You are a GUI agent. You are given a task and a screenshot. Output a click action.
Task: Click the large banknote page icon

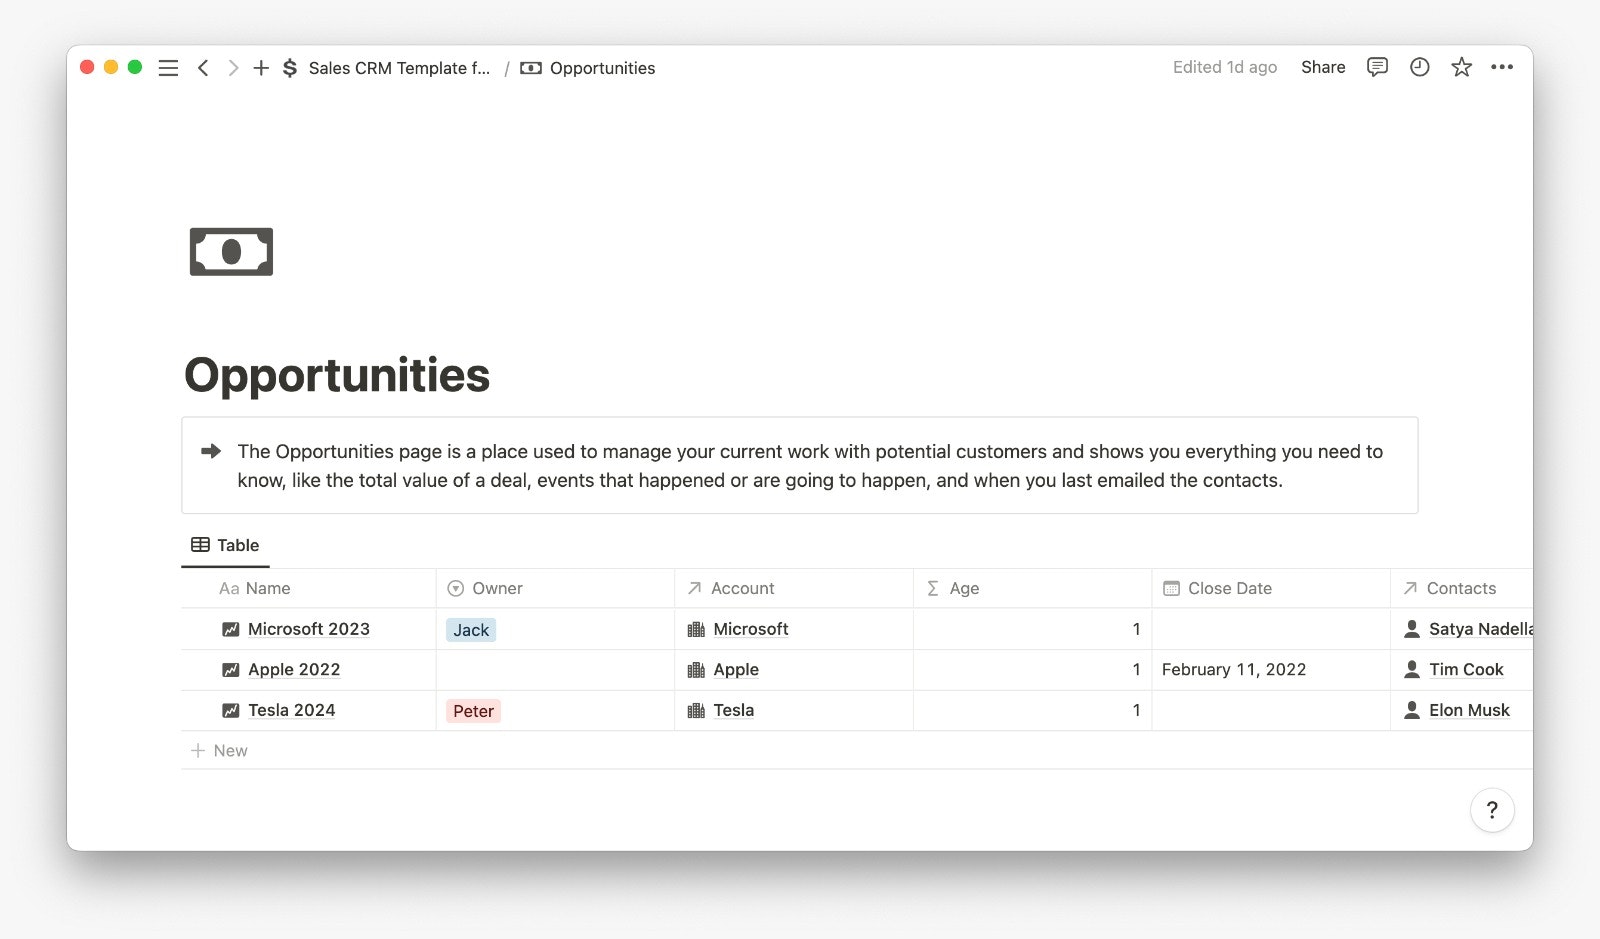click(231, 252)
